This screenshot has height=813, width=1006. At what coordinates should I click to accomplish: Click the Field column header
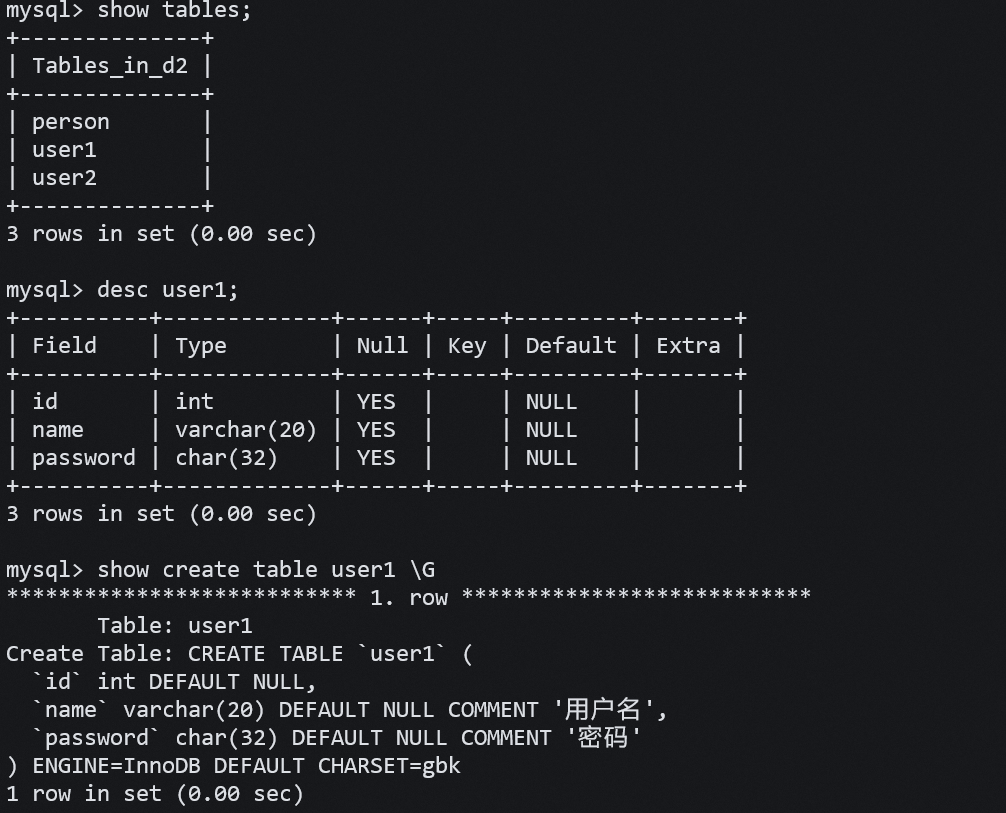click(x=64, y=346)
